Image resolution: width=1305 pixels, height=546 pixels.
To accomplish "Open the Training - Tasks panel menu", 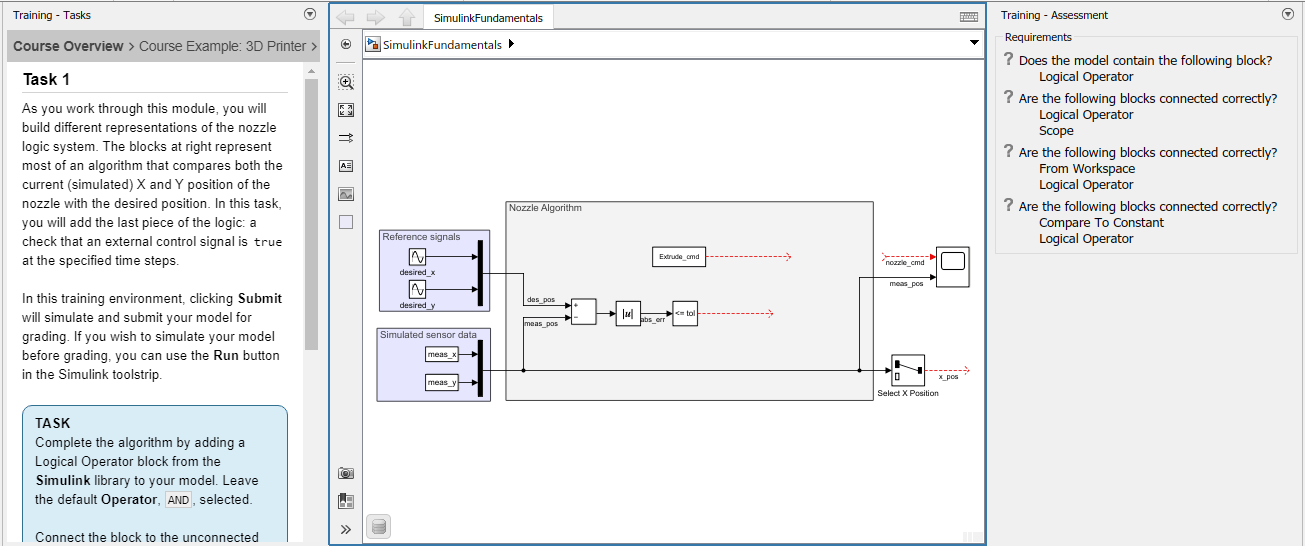I will pyautogui.click(x=309, y=15).
